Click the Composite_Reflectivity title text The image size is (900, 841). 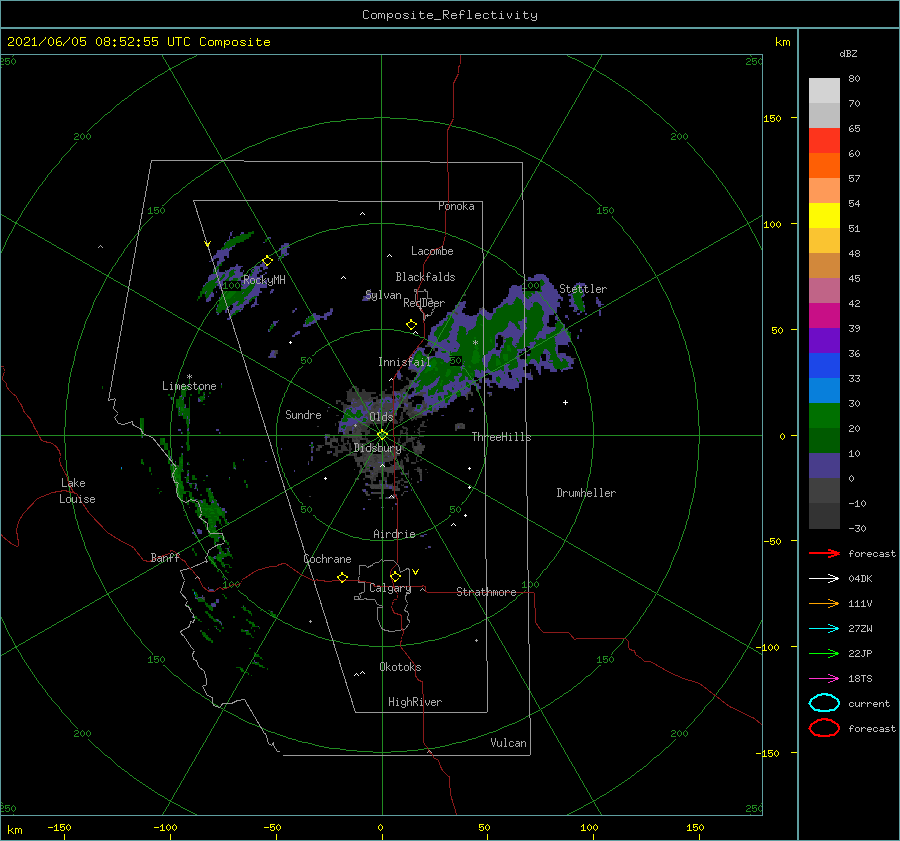pyautogui.click(x=450, y=15)
